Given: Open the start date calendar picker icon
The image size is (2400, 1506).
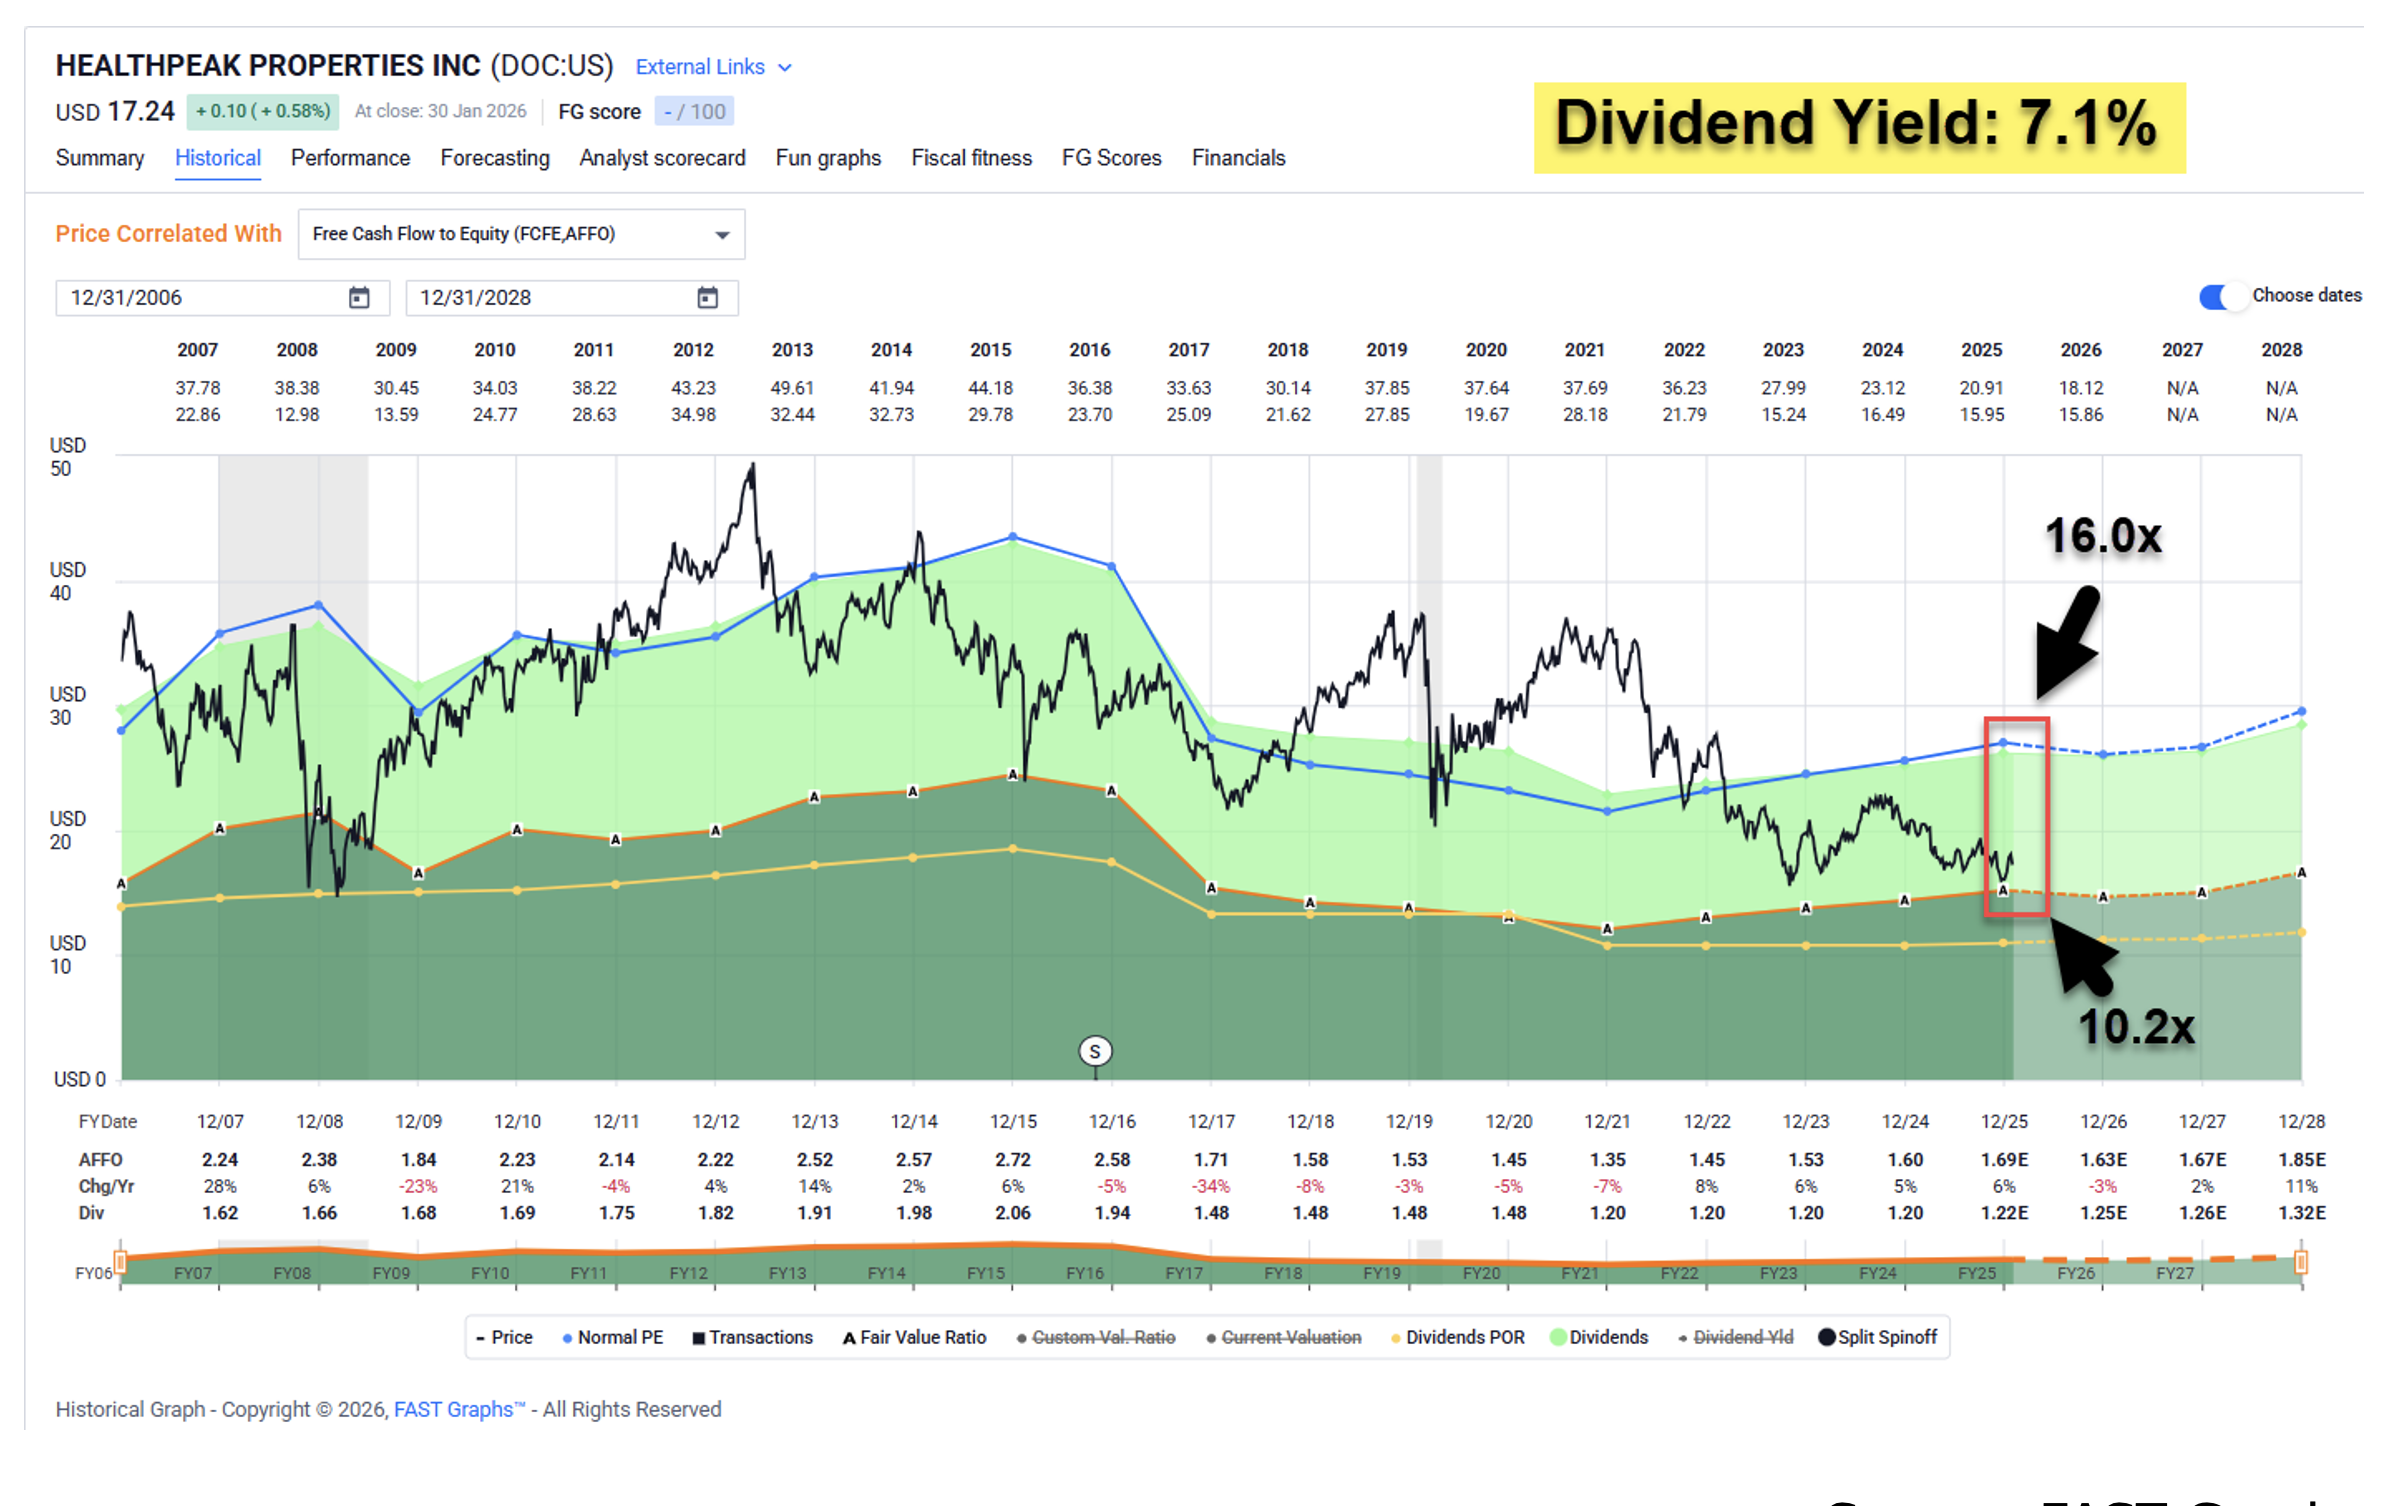Looking at the screenshot, I should (359, 297).
